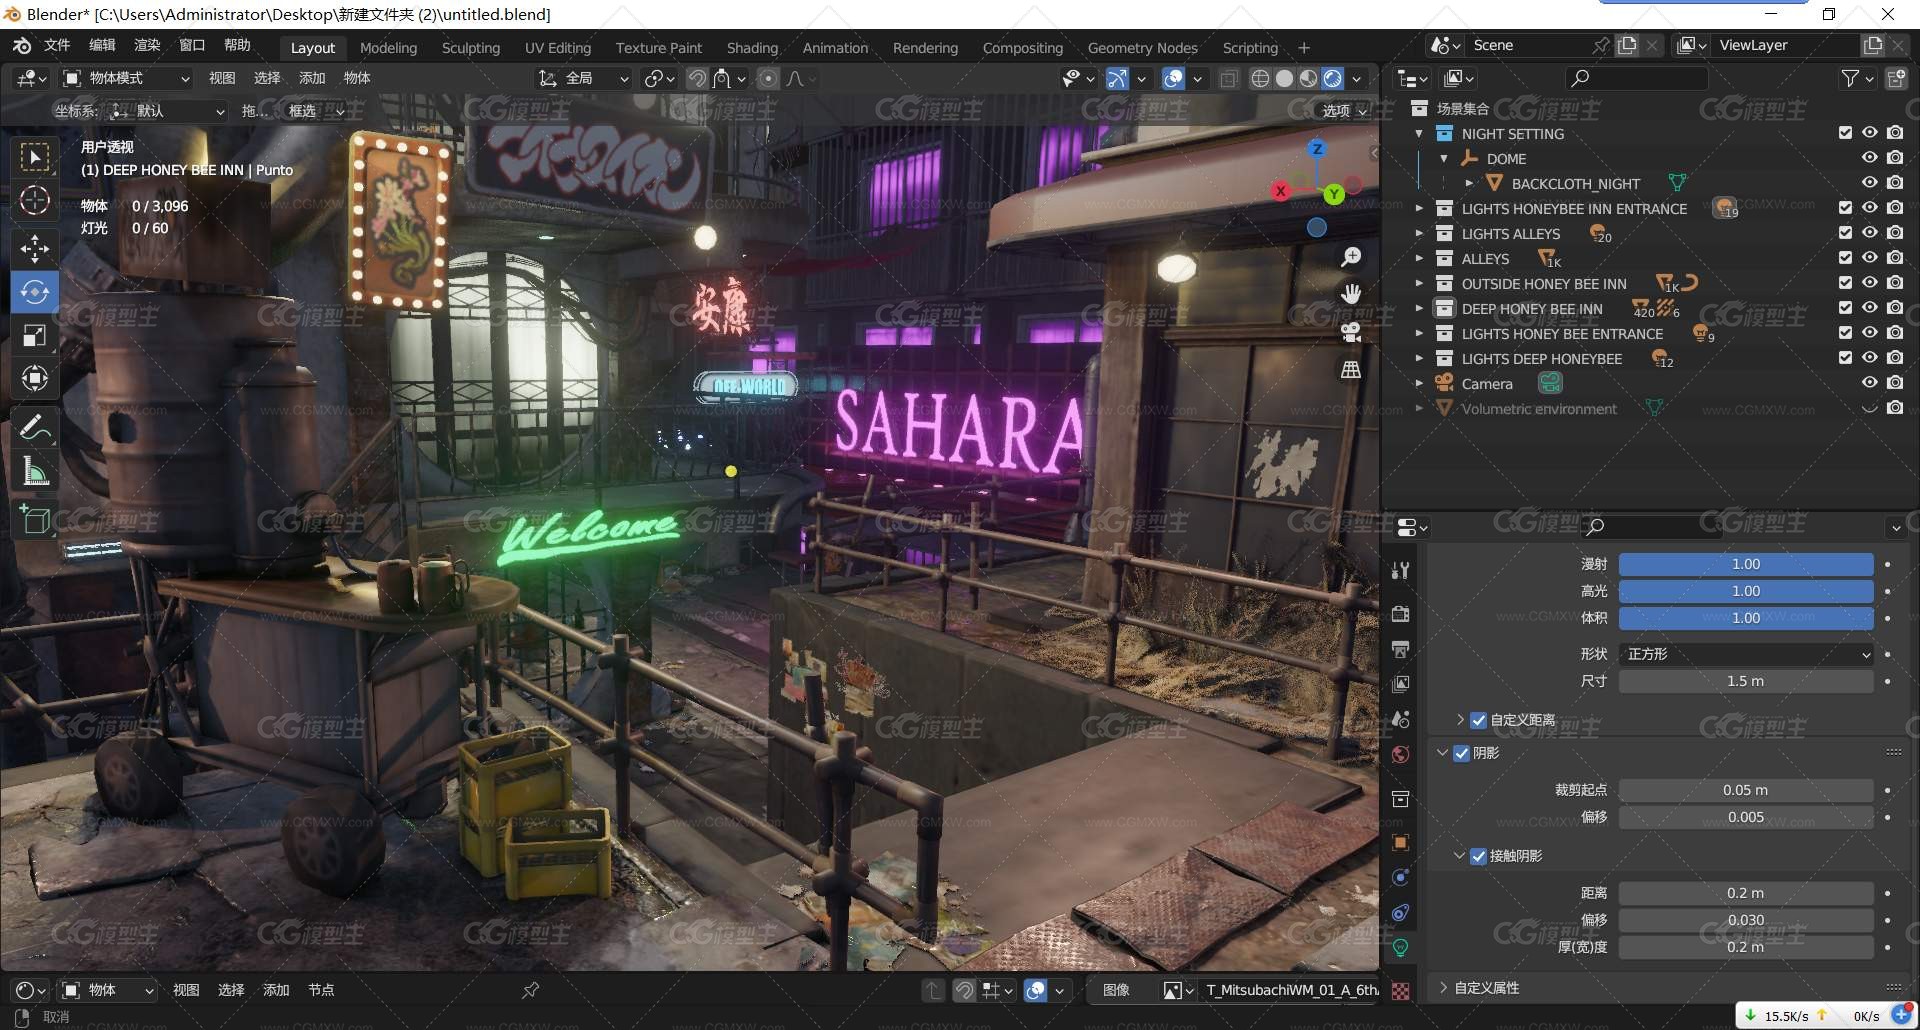Select the Annotate tool
The image size is (1920, 1030).
pyautogui.click(x=35, y=427)
